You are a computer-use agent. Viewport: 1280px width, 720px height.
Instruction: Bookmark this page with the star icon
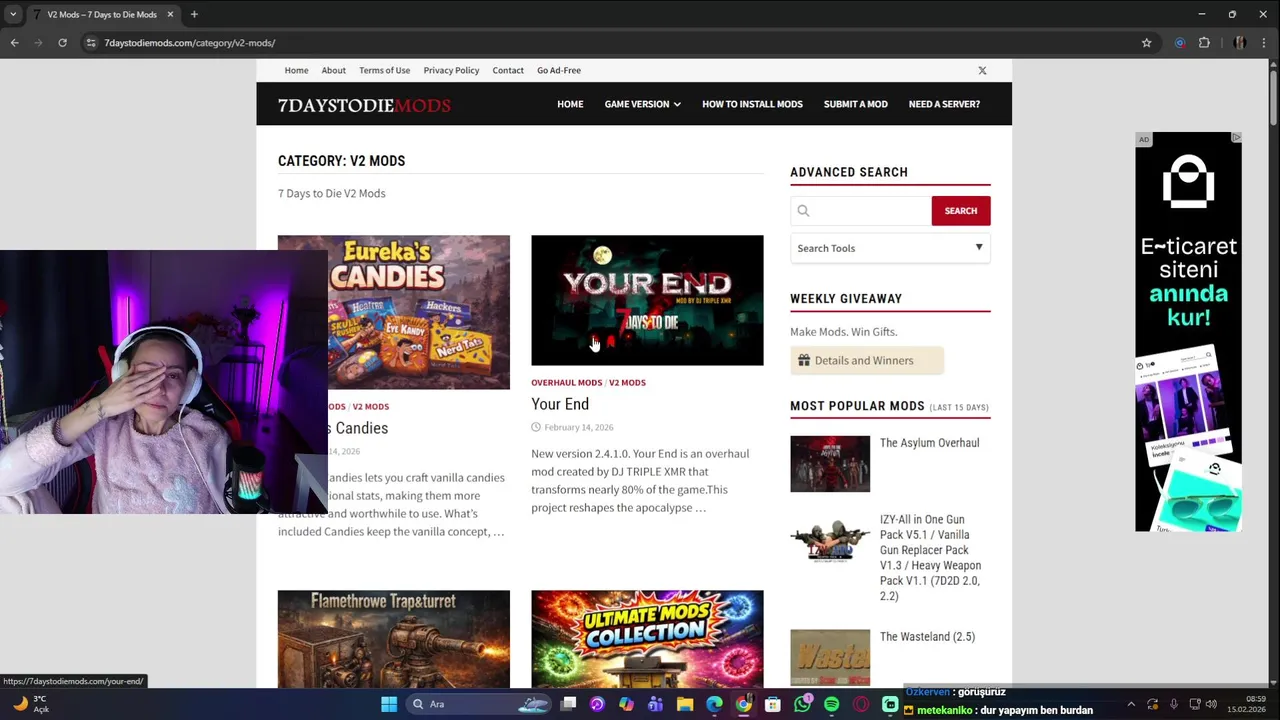tap(1147, 43)
